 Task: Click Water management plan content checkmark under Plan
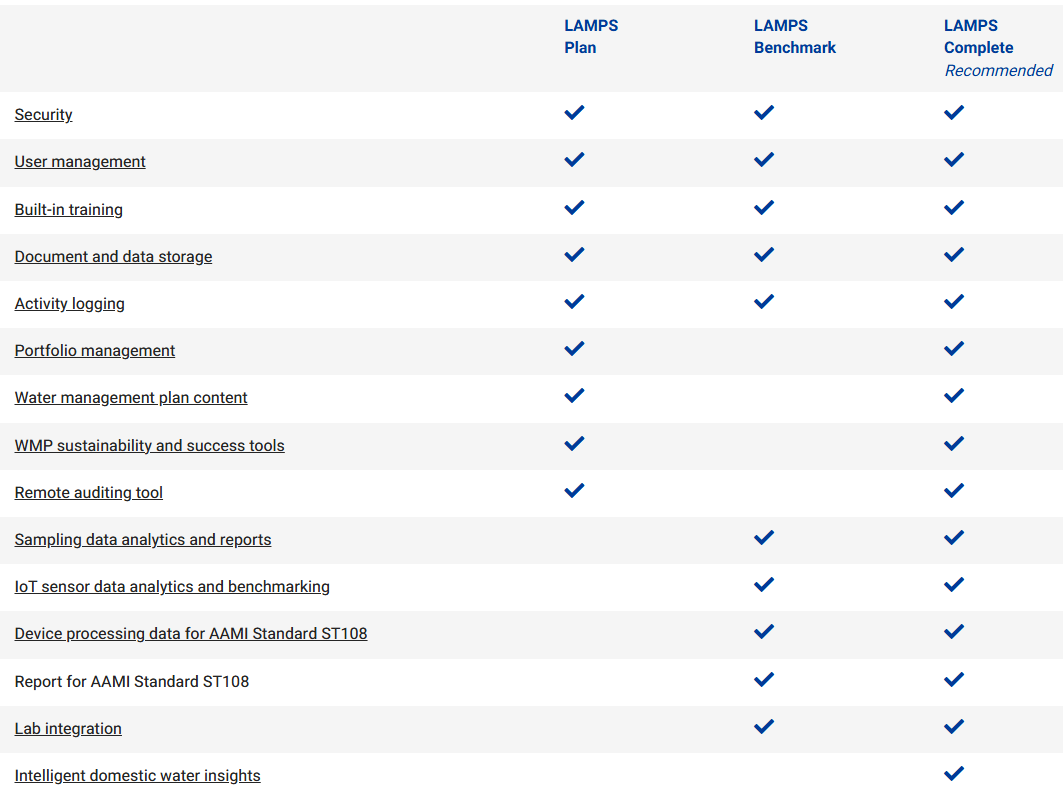tap(574, 396)
